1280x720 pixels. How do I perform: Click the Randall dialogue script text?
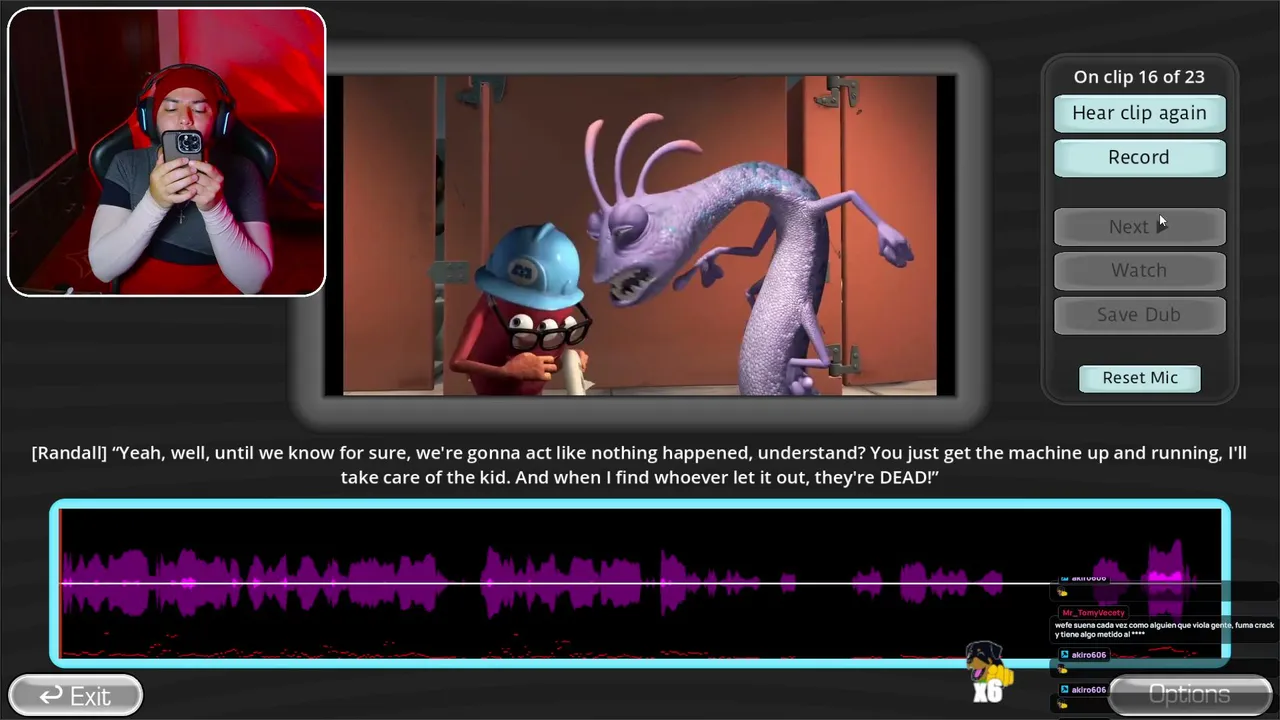pyautogui.click(x=639, y=465)
